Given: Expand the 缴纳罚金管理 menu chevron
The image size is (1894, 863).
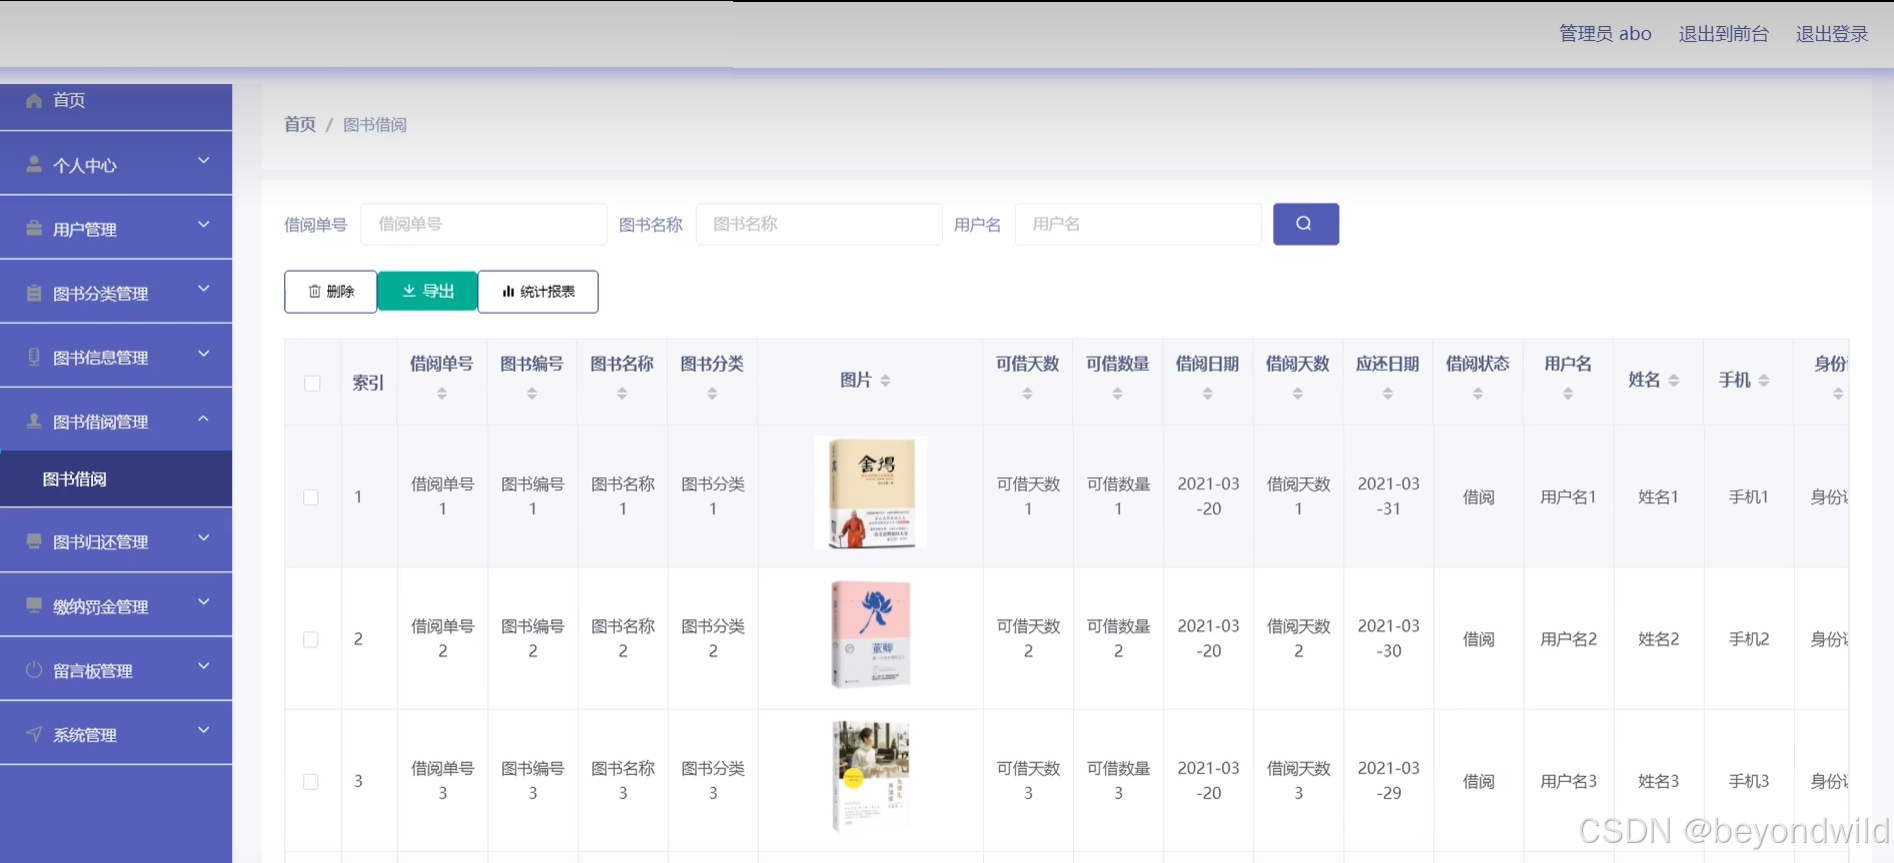Looking at the screenshot, I should click(204, 602).
